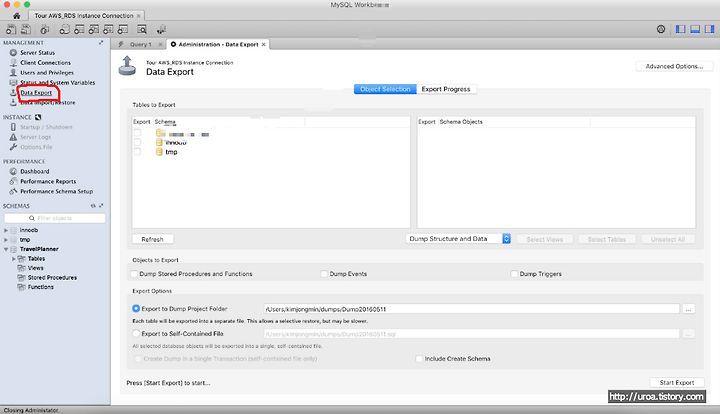Check Include Create Schema

[x=419, y=359]
